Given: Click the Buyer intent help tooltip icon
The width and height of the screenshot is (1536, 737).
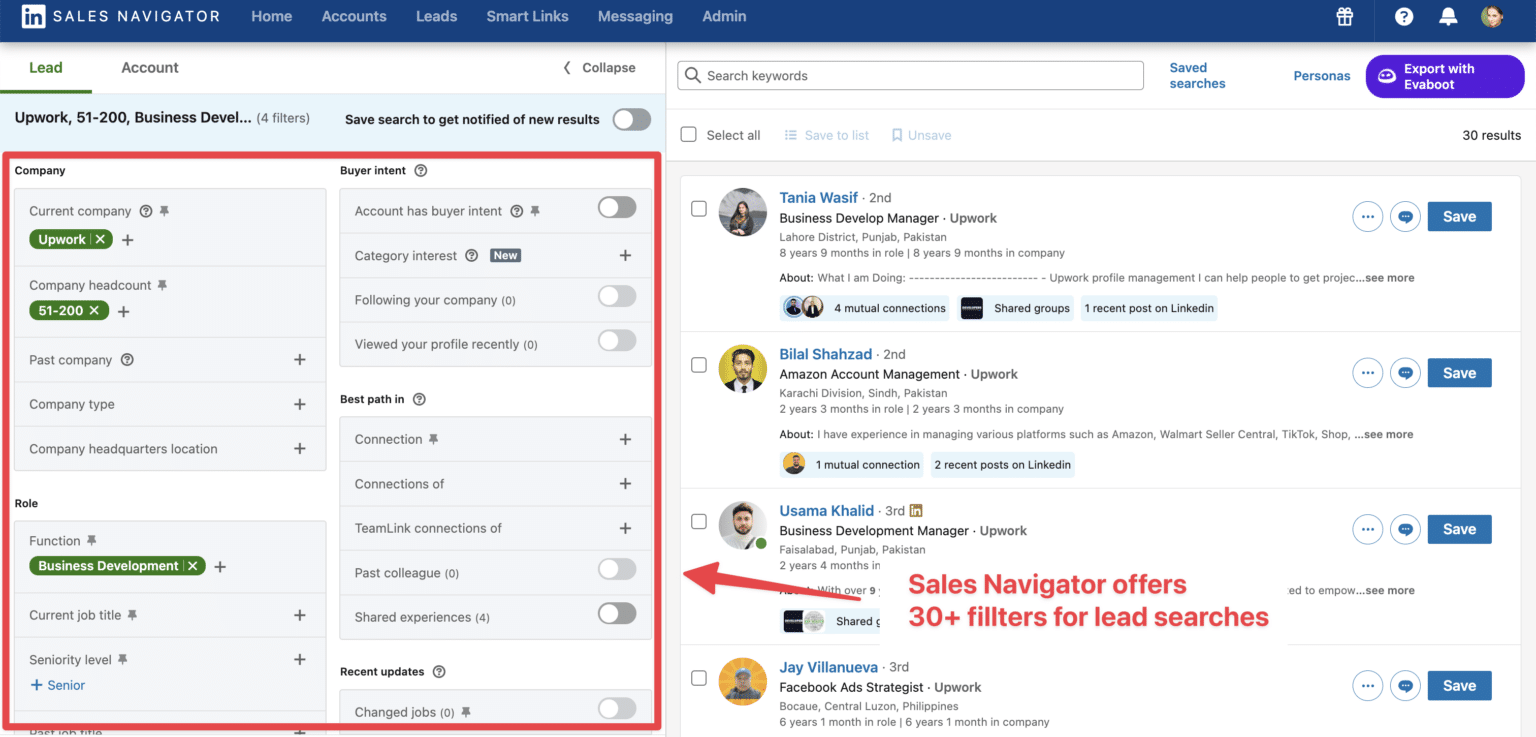Looking at the screenshot, I should pyautogui.click(x=418, y=170).
